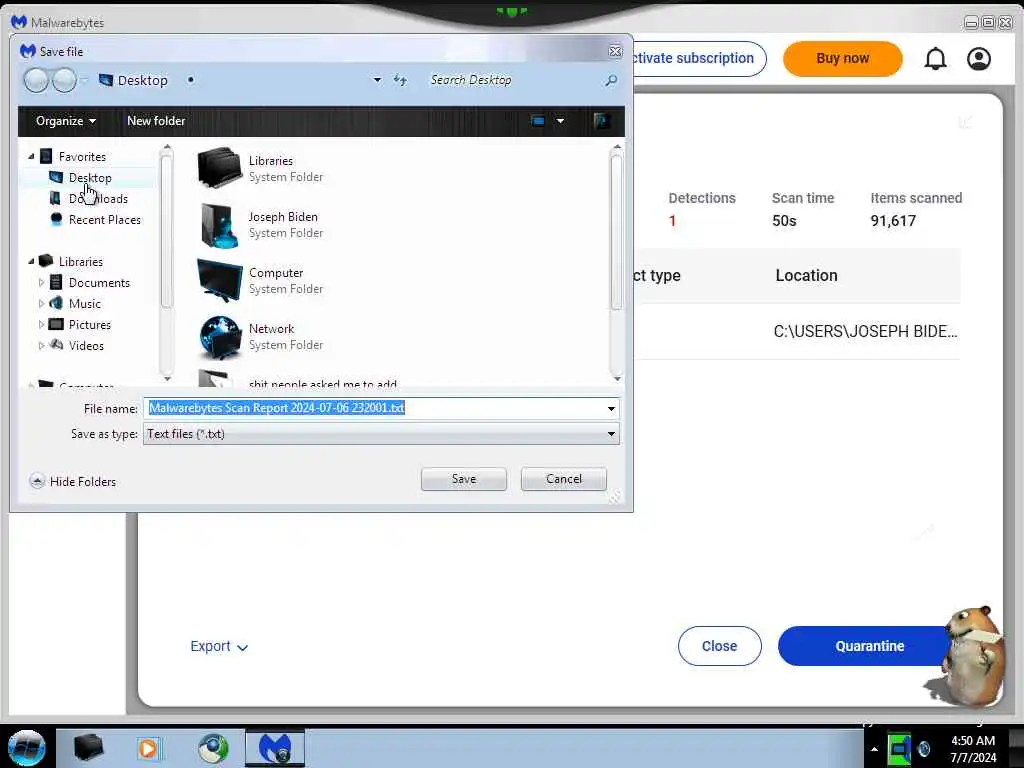This screenshot has height=768, width=1024.
Task: Select the Pictures library
Action: pos(89,325)
